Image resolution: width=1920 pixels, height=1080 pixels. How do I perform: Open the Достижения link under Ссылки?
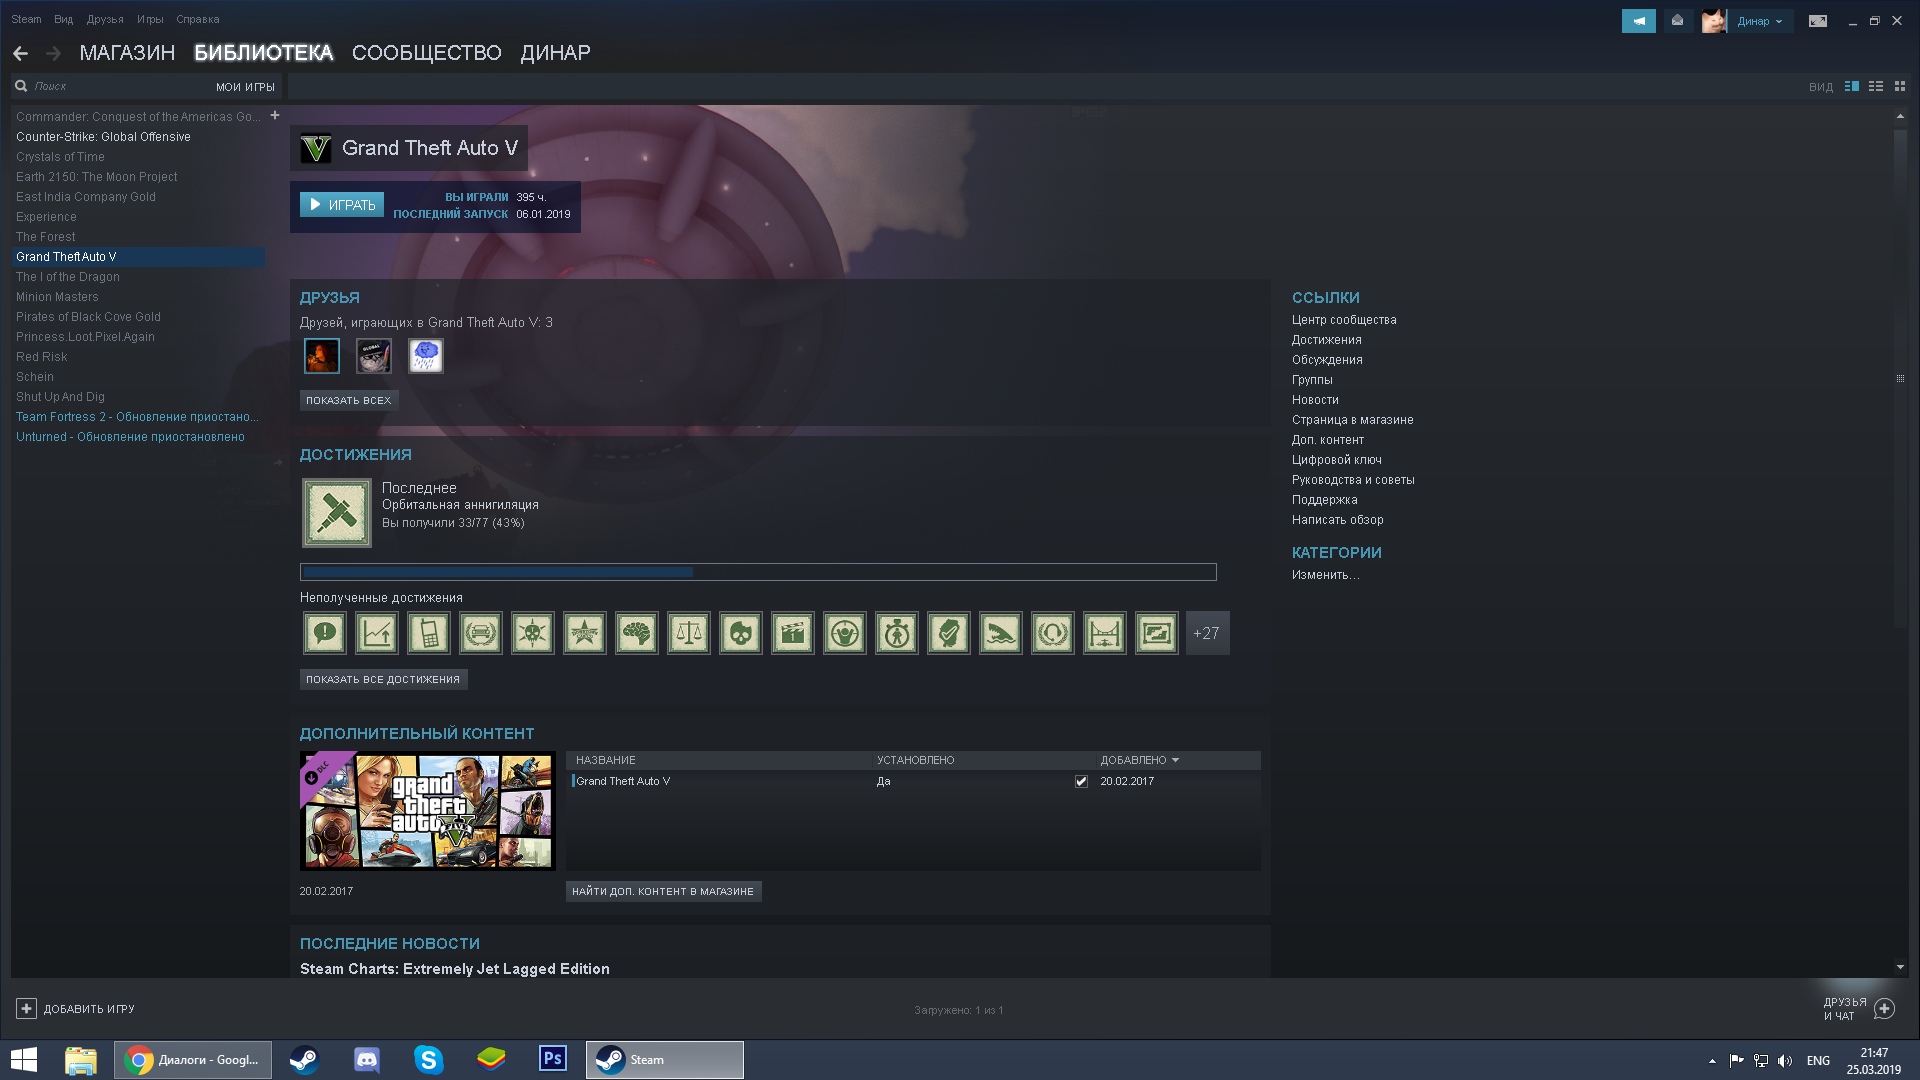(1326, 340)
